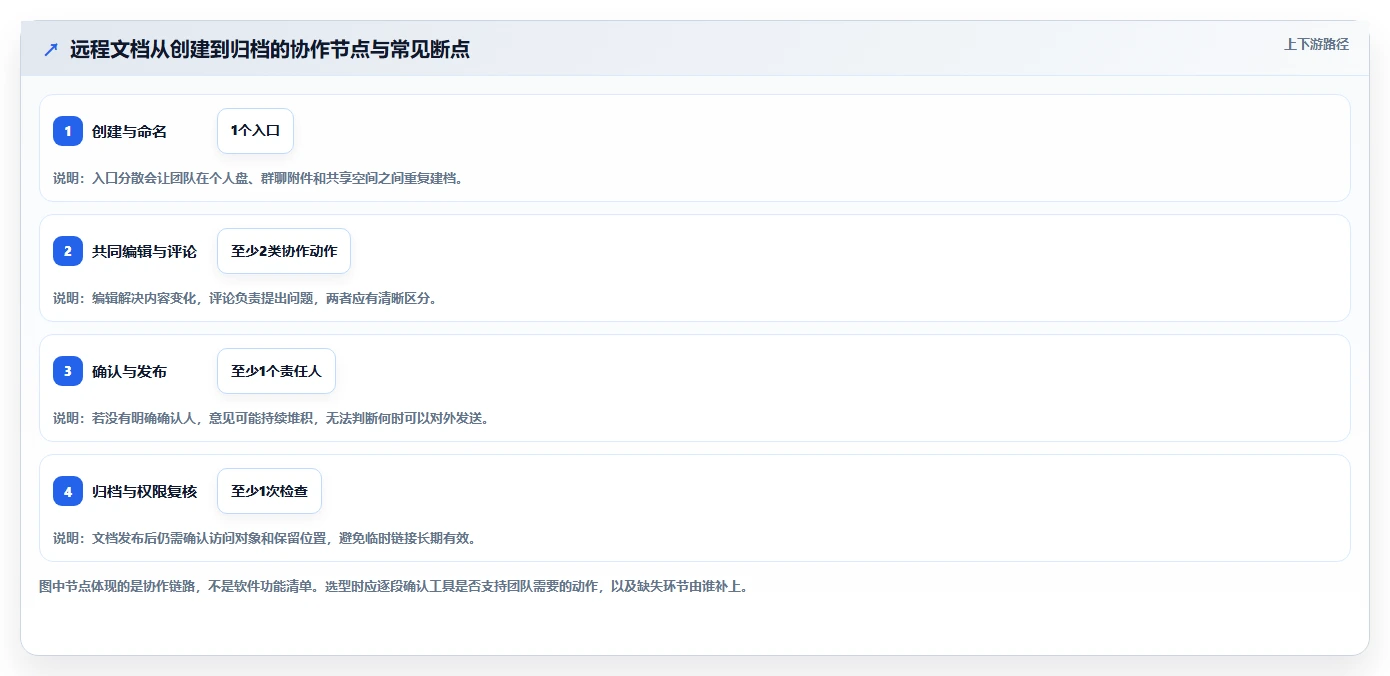Click the 上下游路径 label
Image resolution: width=1390 pixels, height=676 pixels.
1316,44
